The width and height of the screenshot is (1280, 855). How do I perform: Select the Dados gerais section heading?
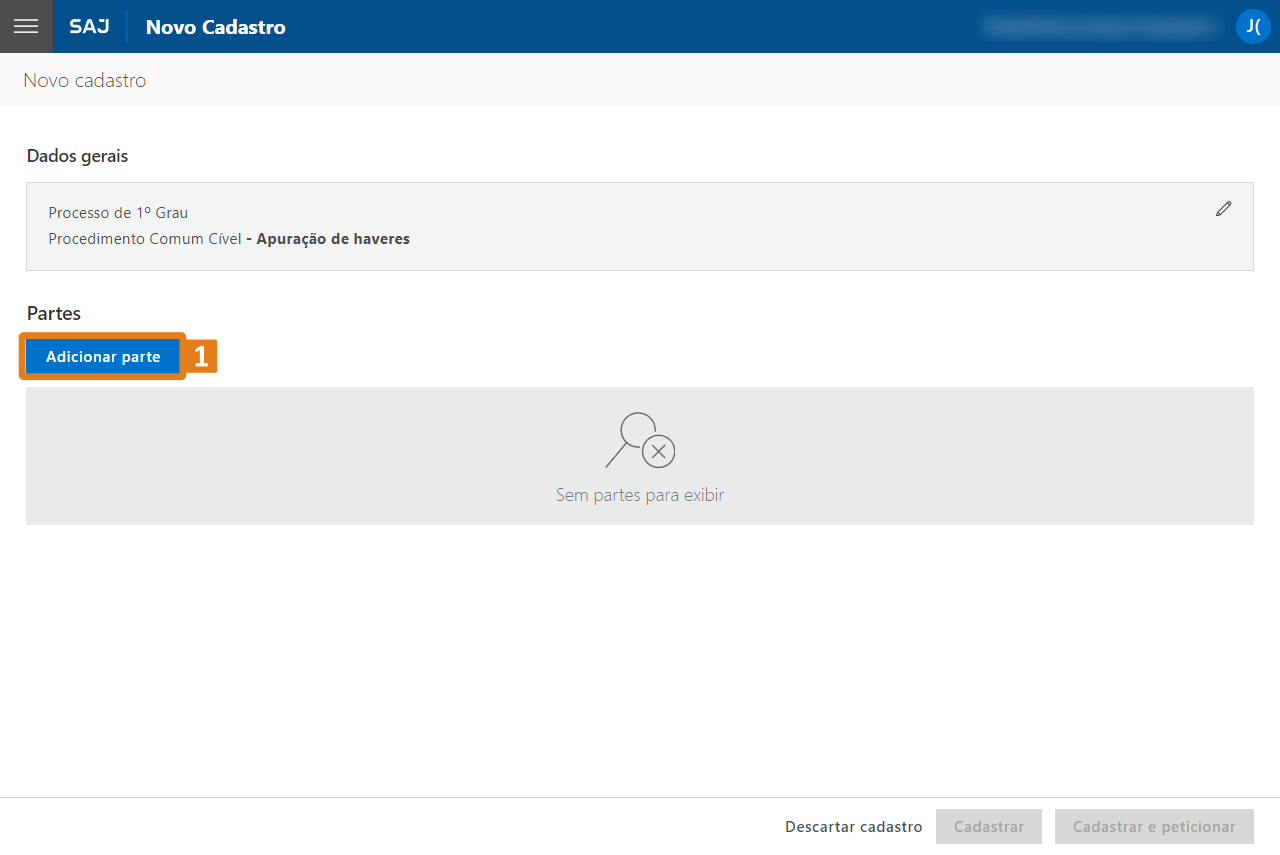tap(77, 156)
